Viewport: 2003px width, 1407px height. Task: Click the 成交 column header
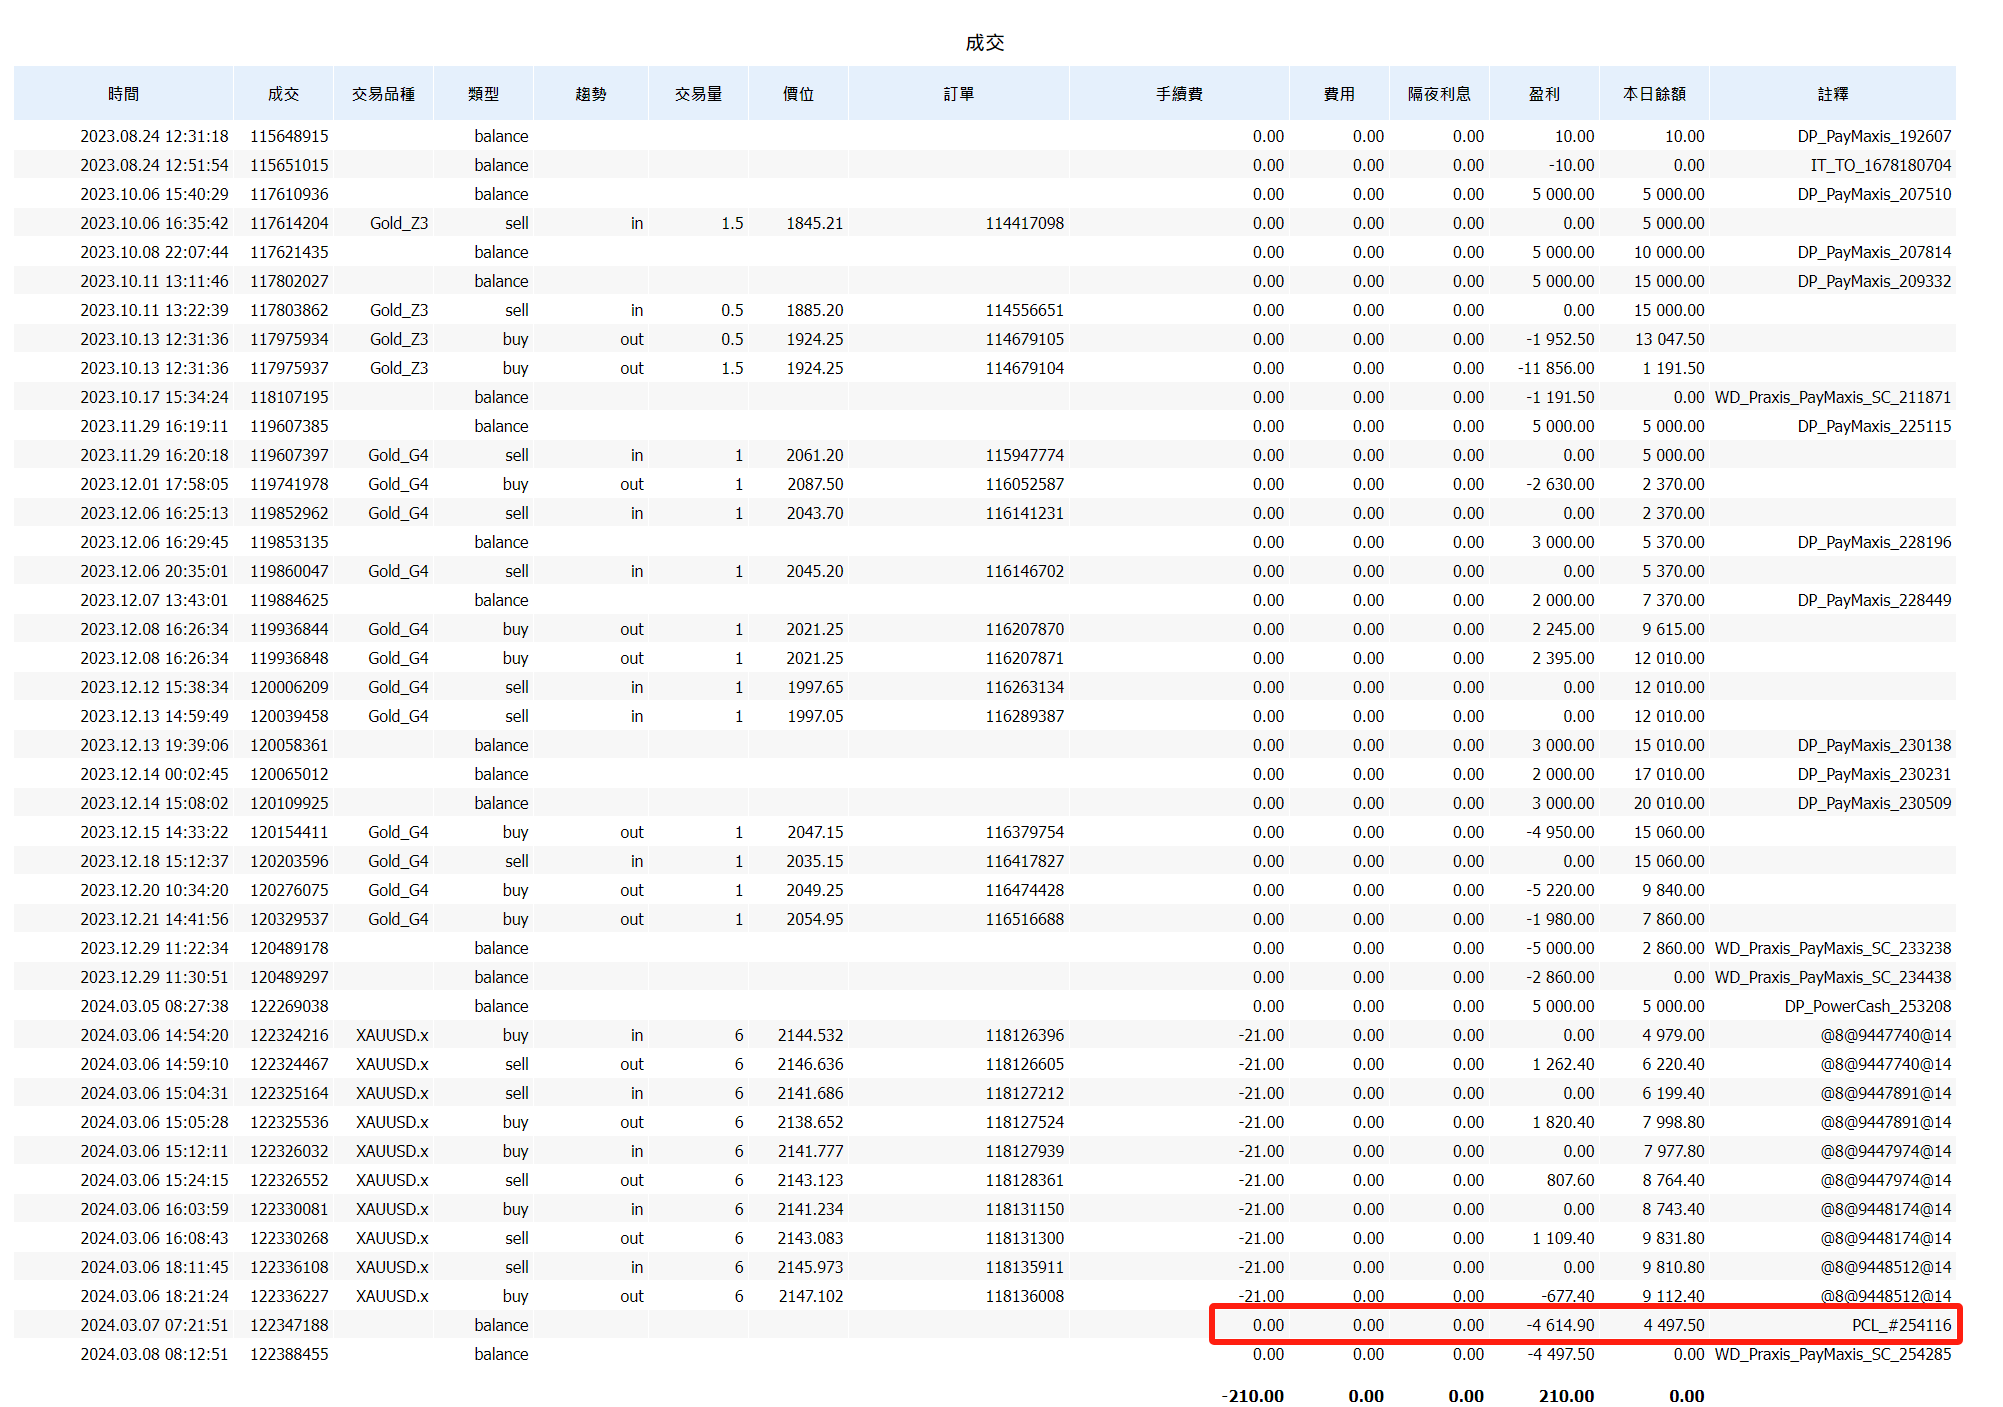pos(283,94)
